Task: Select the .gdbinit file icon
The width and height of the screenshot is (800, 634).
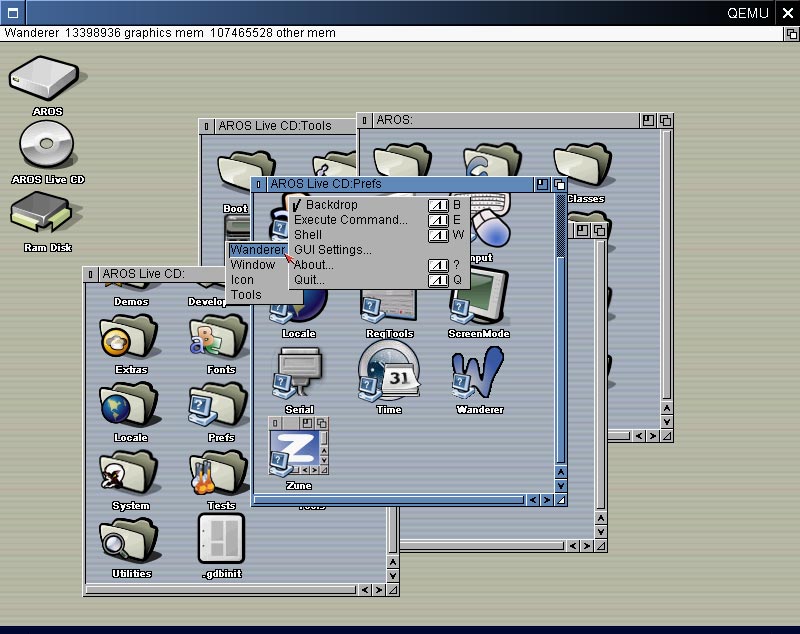Action: pyautogui.click(x=221, y=539)
